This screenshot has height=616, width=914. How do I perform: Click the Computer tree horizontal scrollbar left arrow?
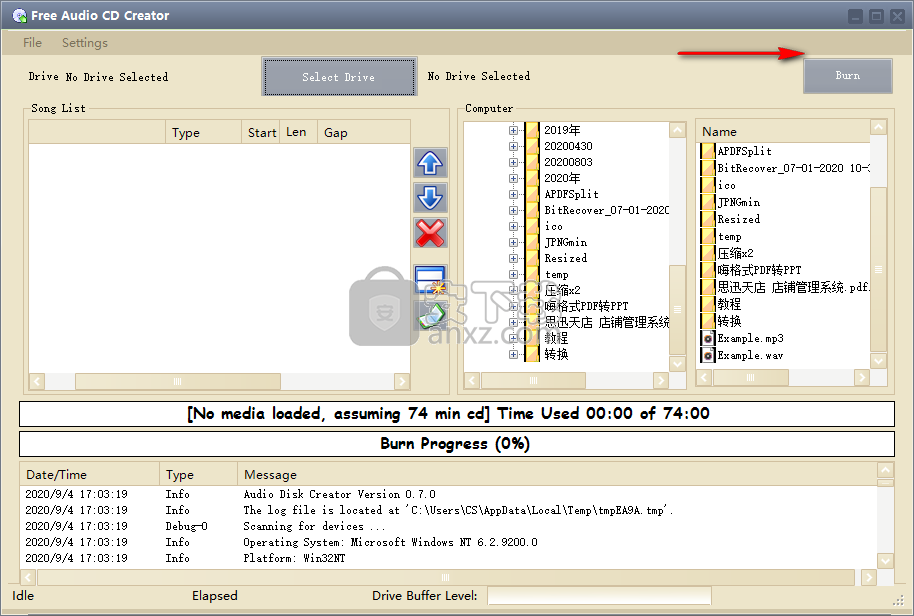(472, 381)
